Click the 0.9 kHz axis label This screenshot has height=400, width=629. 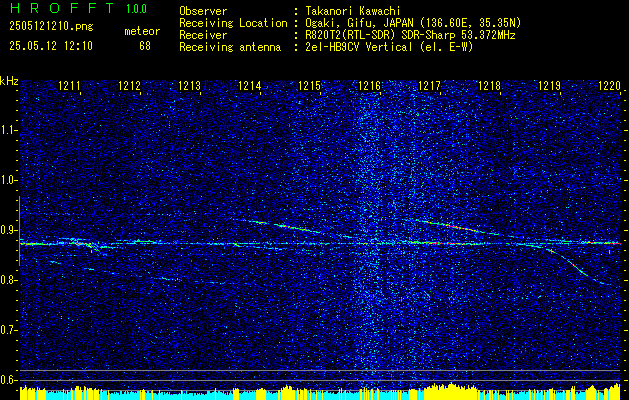point(8,230)
